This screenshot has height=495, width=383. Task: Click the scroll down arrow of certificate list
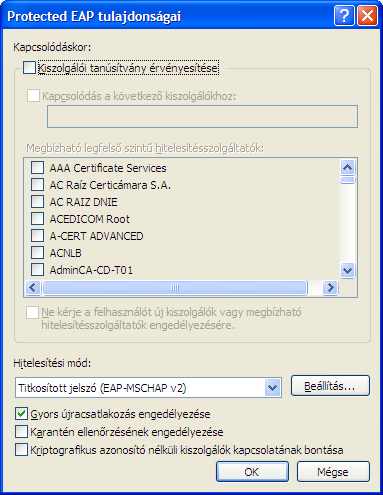[348, 270]
